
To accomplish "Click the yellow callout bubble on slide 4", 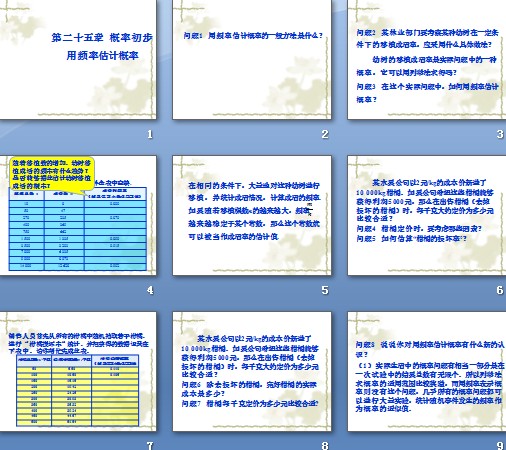I will (52, 174).
